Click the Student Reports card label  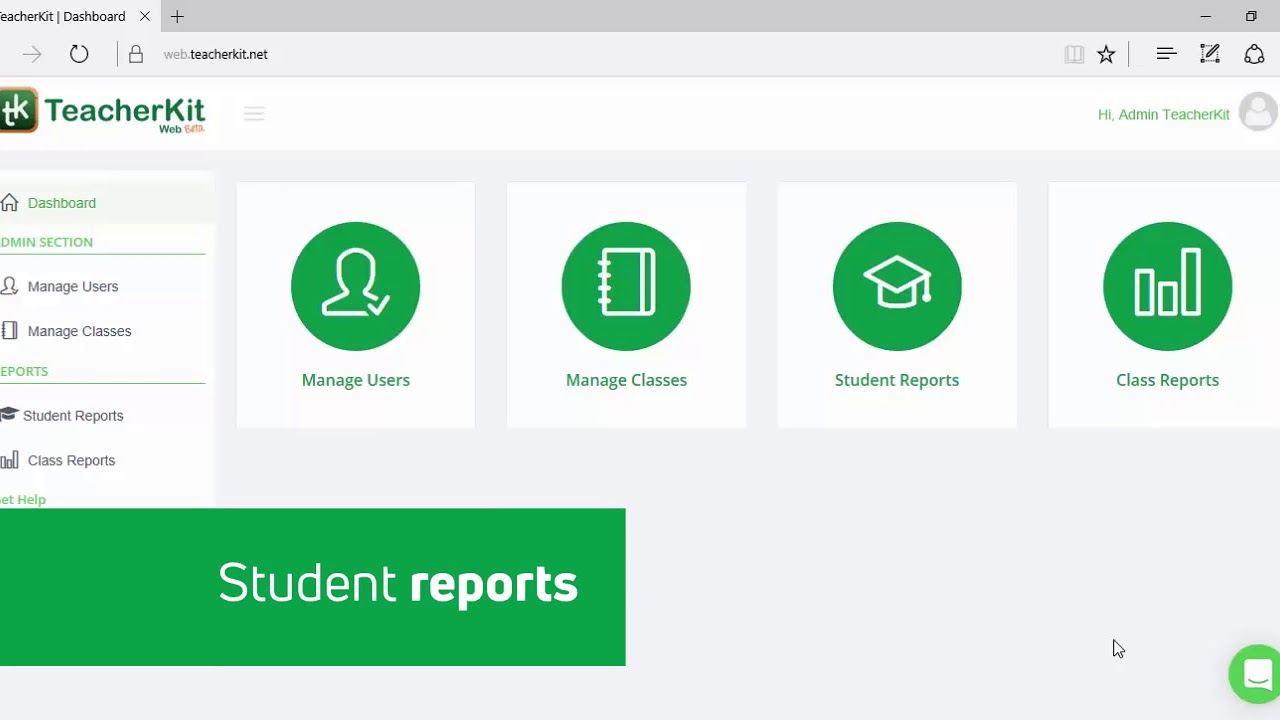pyautogui.click(x=897, y=380)
